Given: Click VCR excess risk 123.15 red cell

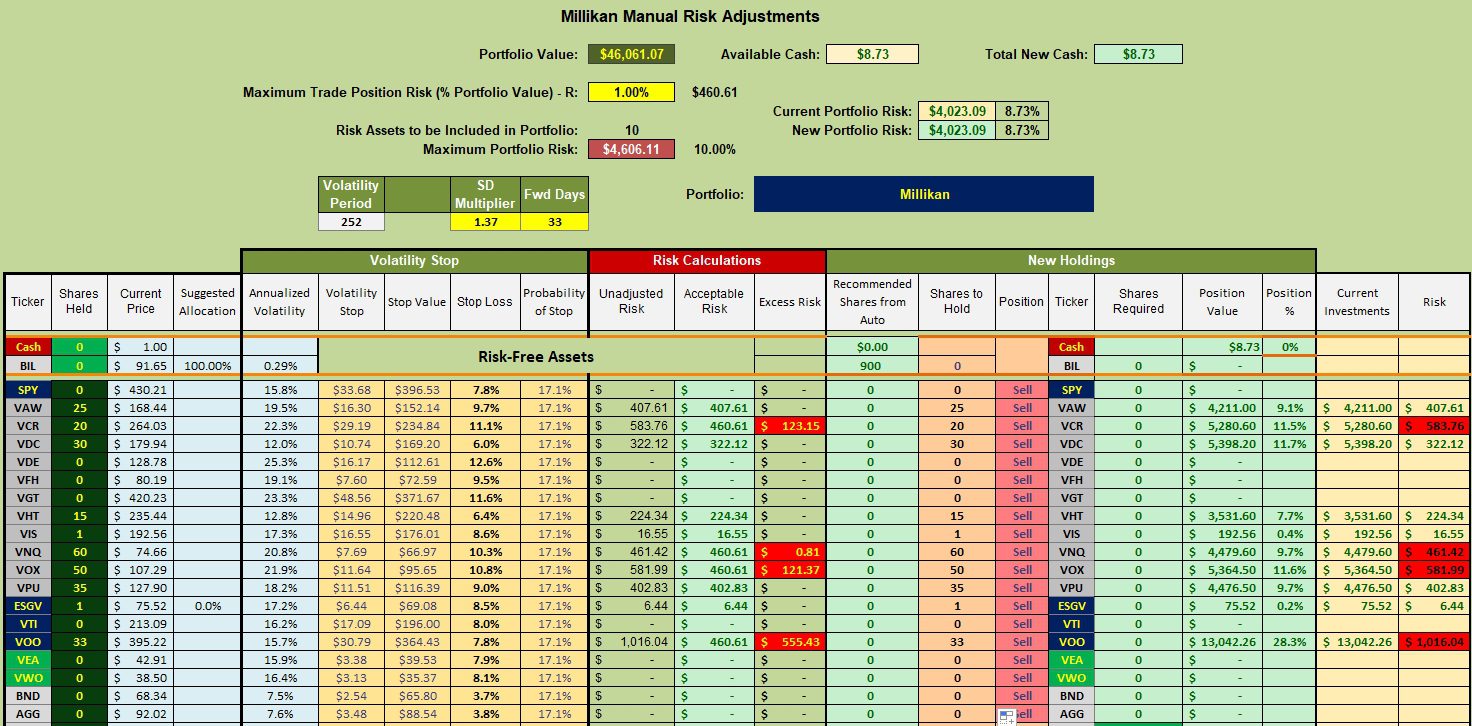Looking at the screenshot, I should tap(790, 425).
